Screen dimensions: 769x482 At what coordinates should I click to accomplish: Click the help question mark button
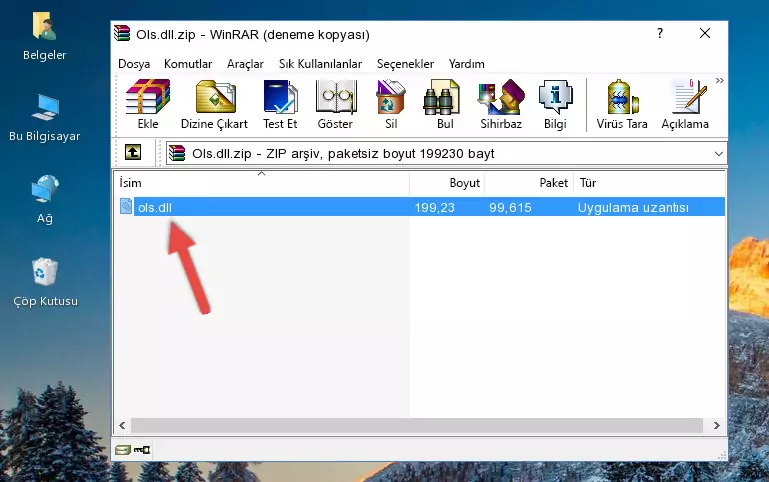click(660, 33)
